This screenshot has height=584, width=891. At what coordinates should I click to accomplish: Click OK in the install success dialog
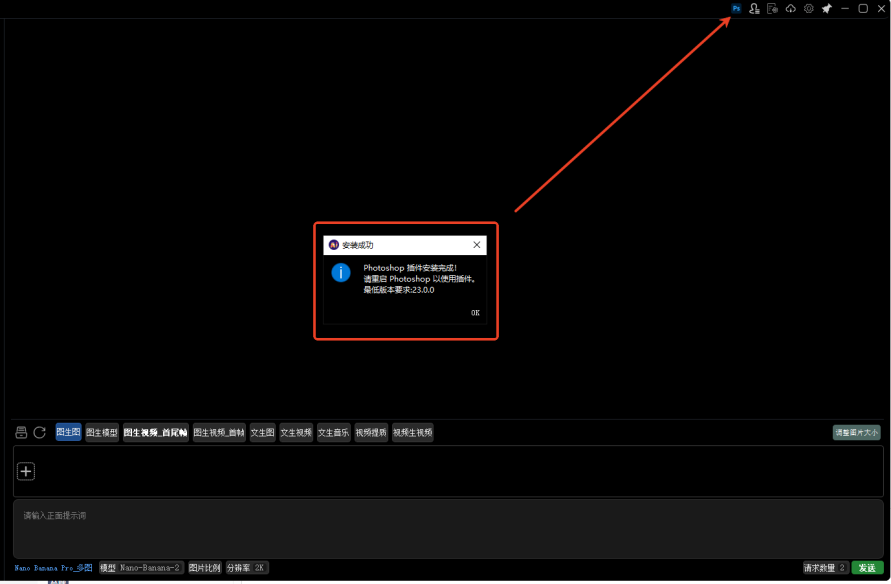[x=475, y=313]
